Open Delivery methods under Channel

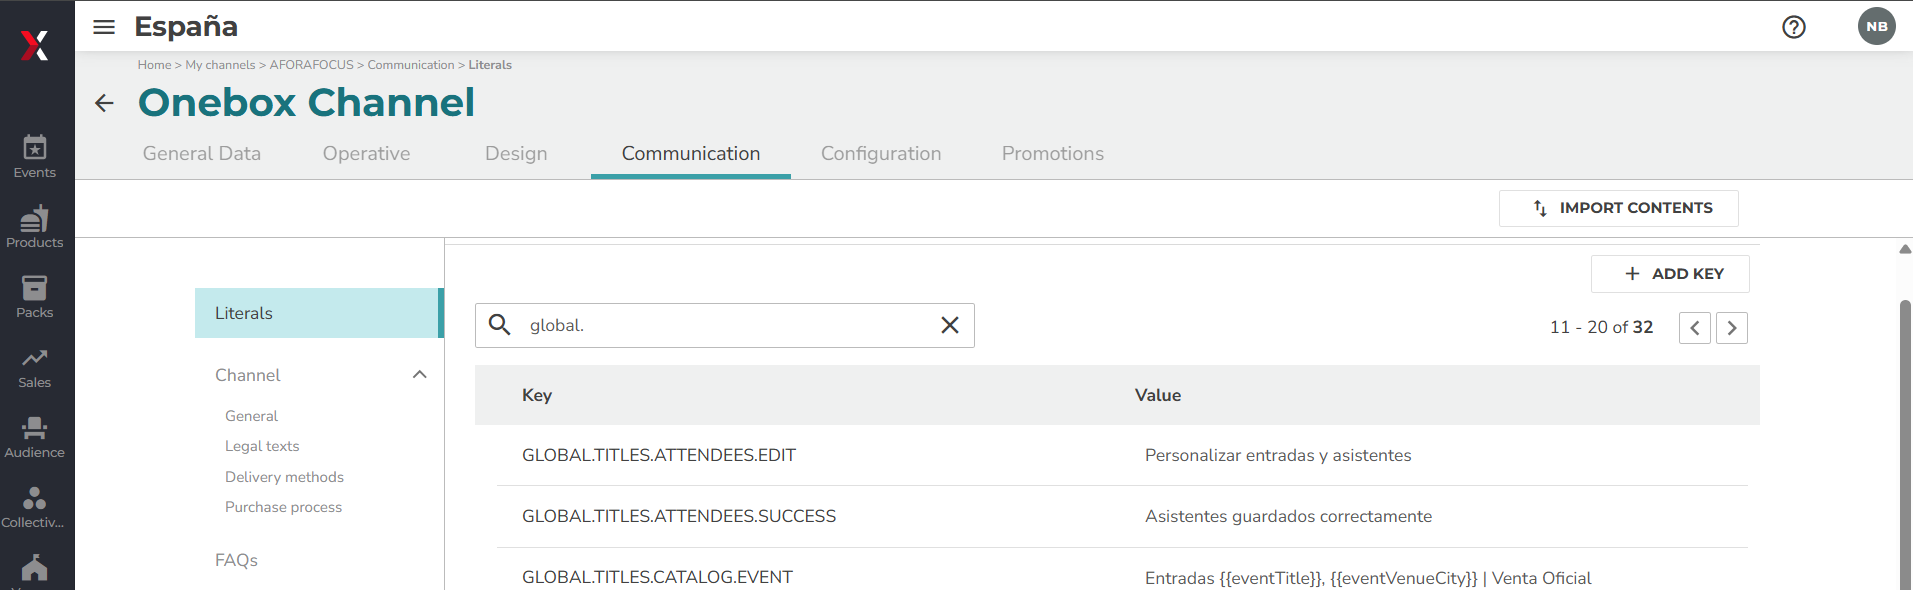click(x=284, y=477)
